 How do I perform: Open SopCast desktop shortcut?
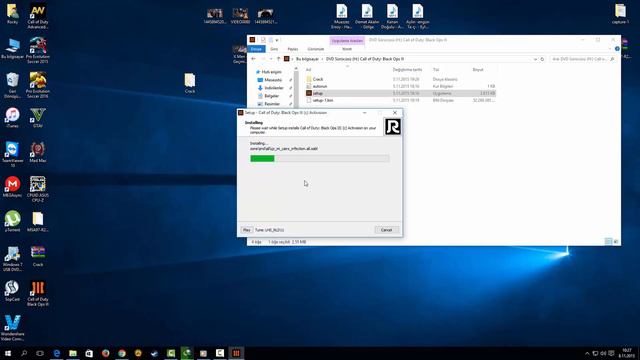point(12,291)
